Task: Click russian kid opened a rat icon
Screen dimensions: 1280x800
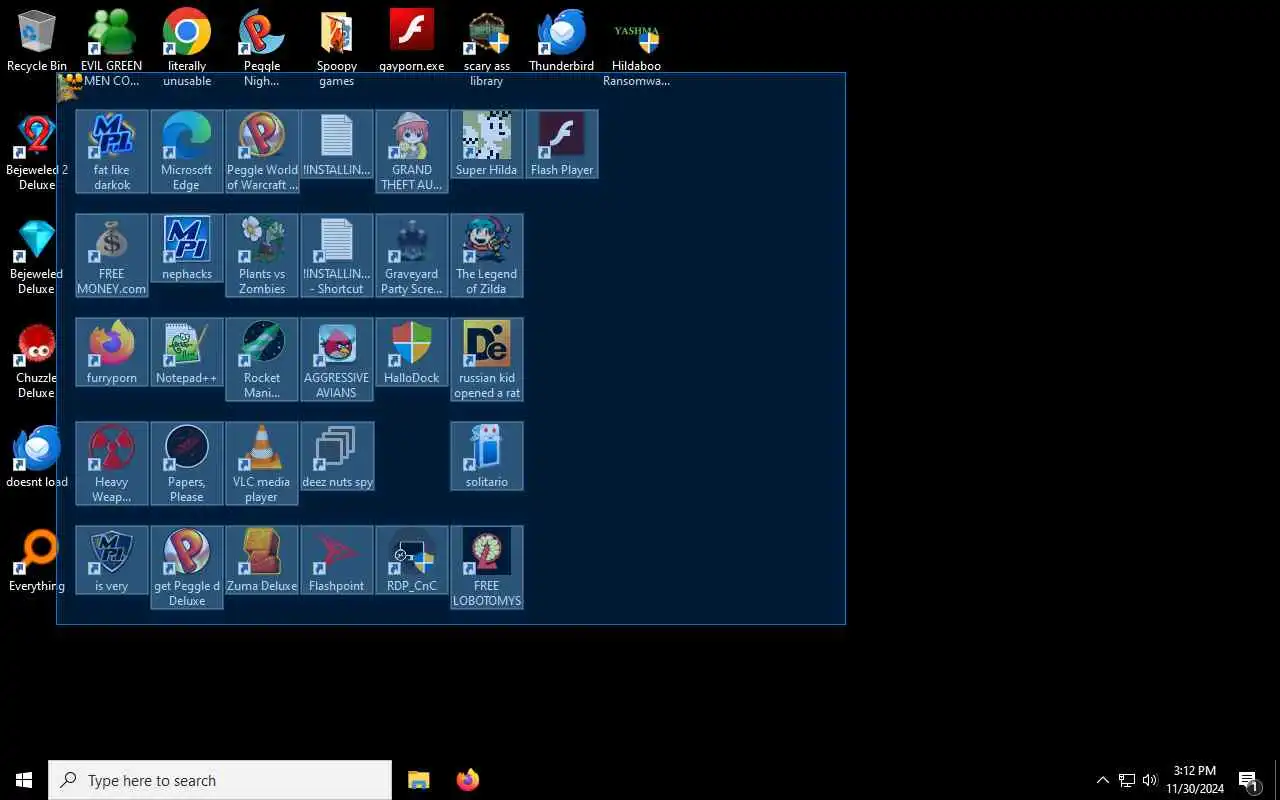Action: coord(487,359)
